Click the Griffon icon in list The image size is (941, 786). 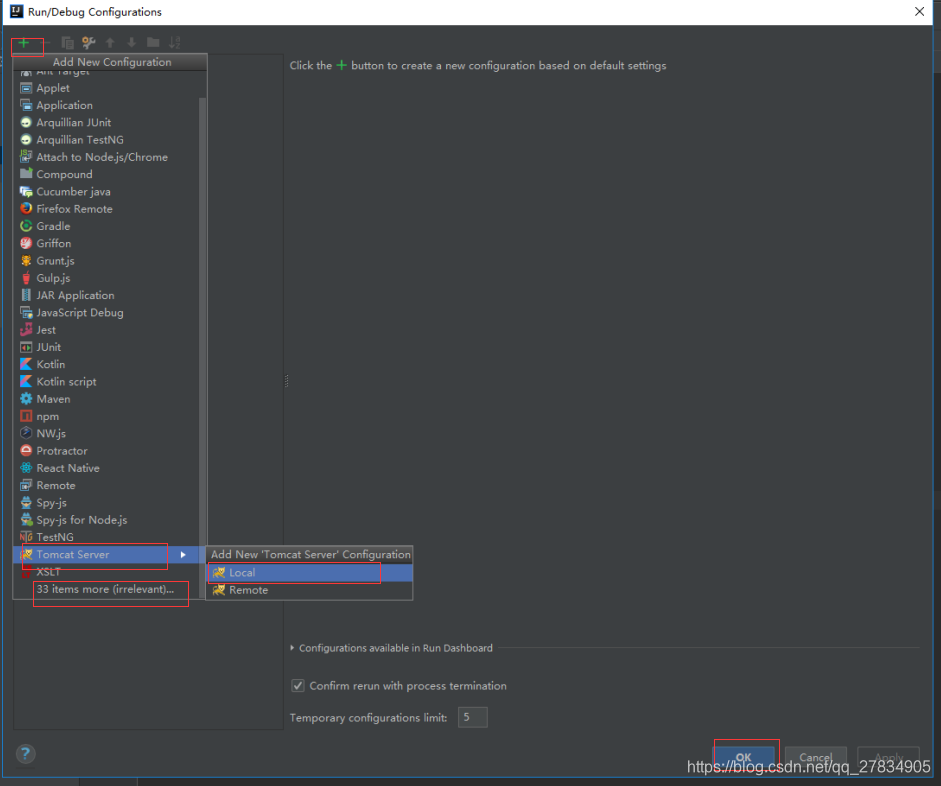click(26, 244)
